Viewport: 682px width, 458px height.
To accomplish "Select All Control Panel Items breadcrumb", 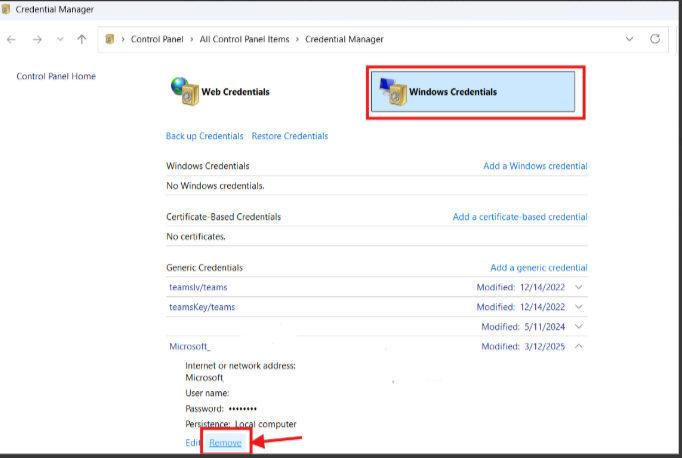I will 244,39.
